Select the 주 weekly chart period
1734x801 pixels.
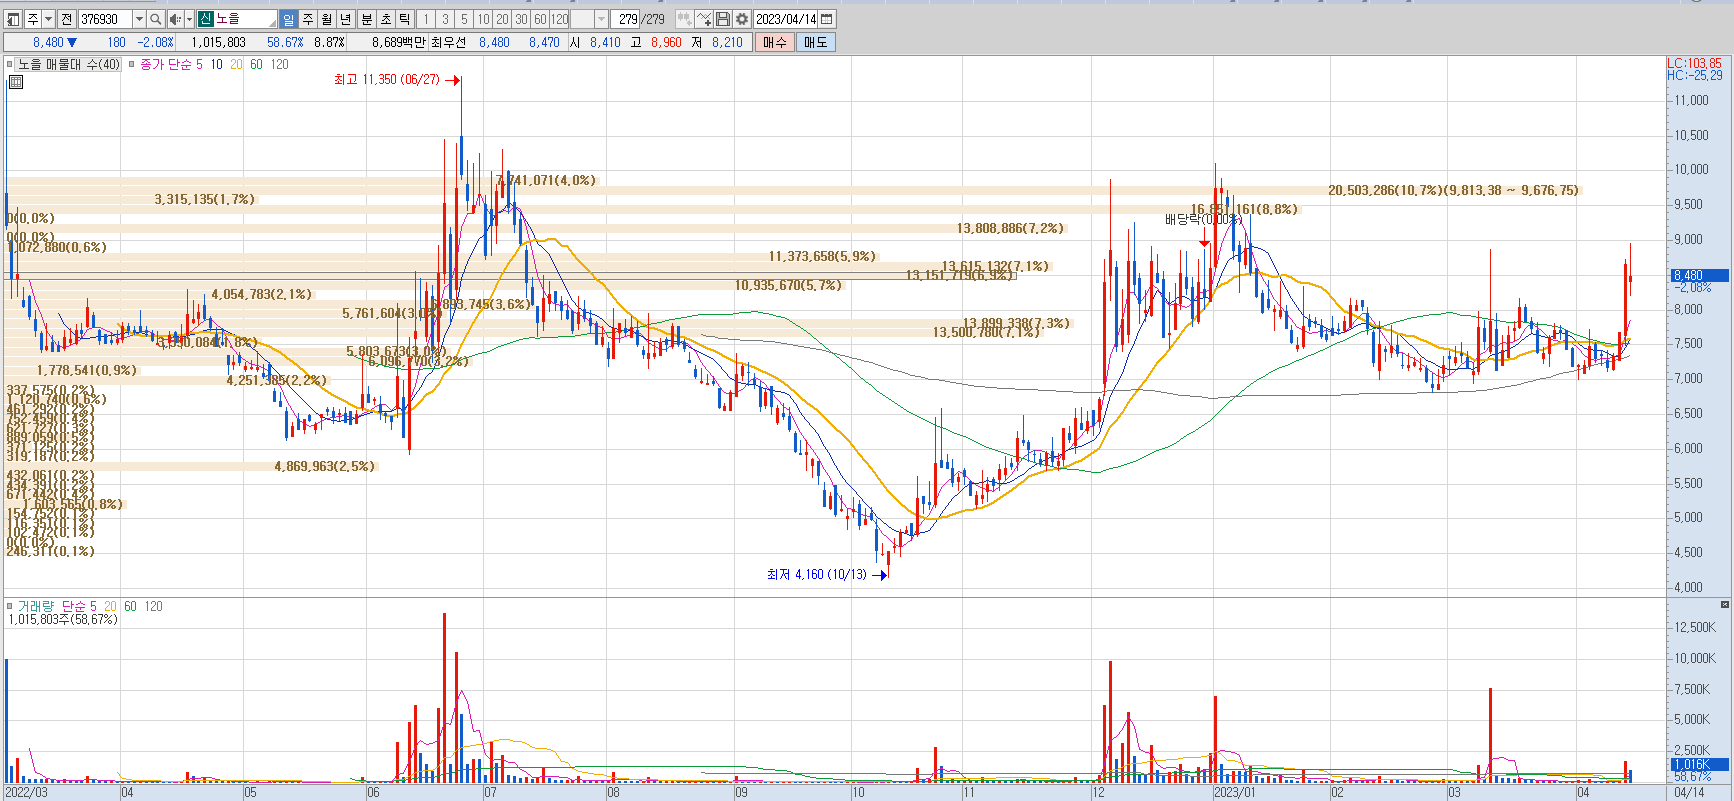(308, 19)
